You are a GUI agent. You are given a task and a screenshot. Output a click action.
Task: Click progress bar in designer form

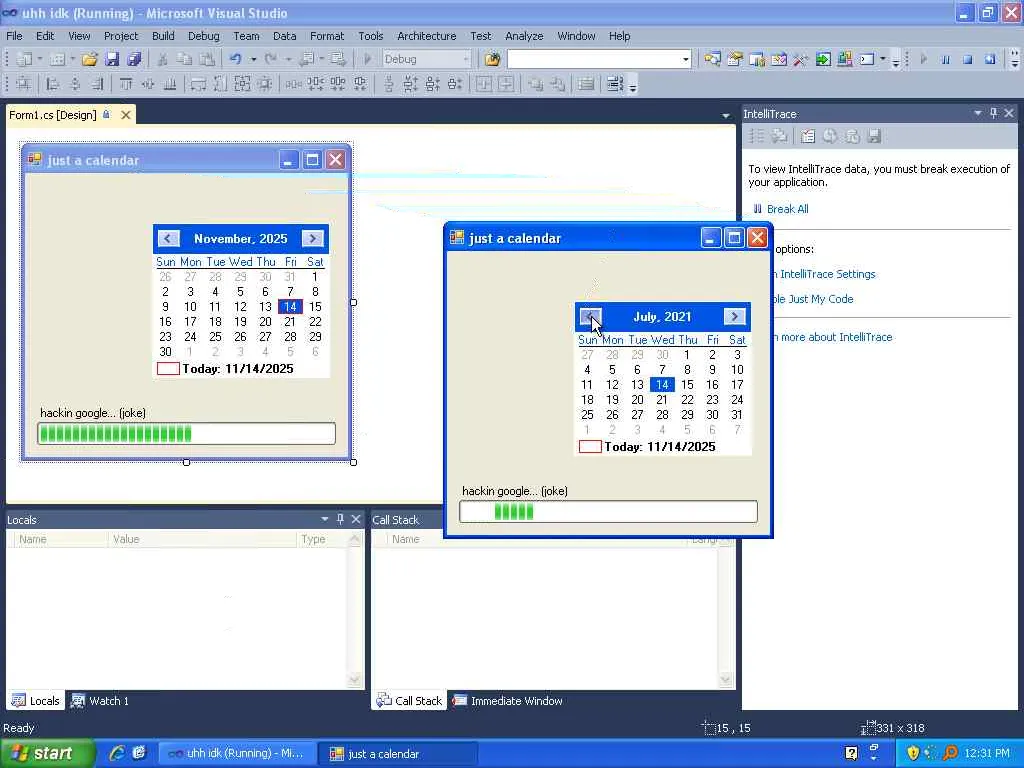pos(186,433)
